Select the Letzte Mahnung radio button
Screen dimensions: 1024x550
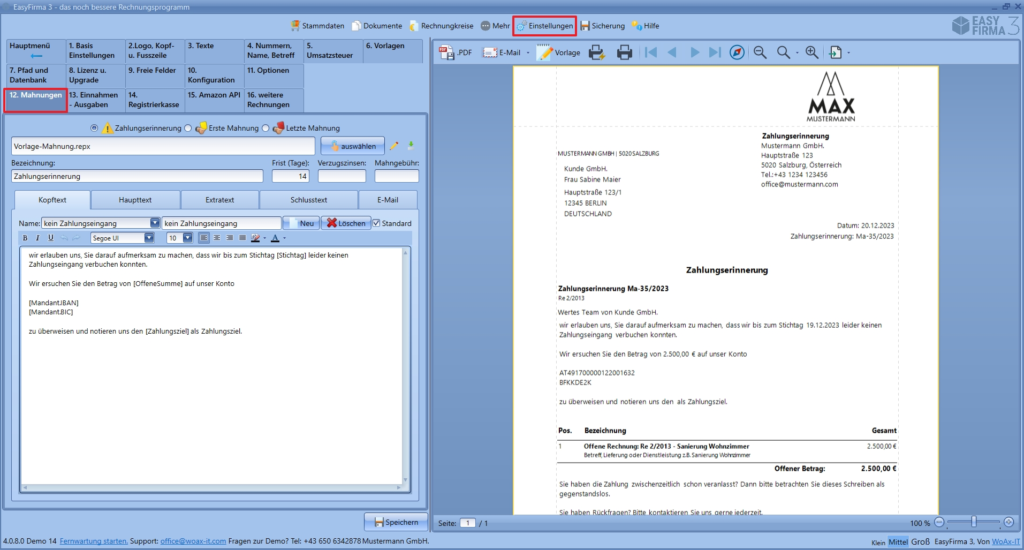(x=266, y=128)
